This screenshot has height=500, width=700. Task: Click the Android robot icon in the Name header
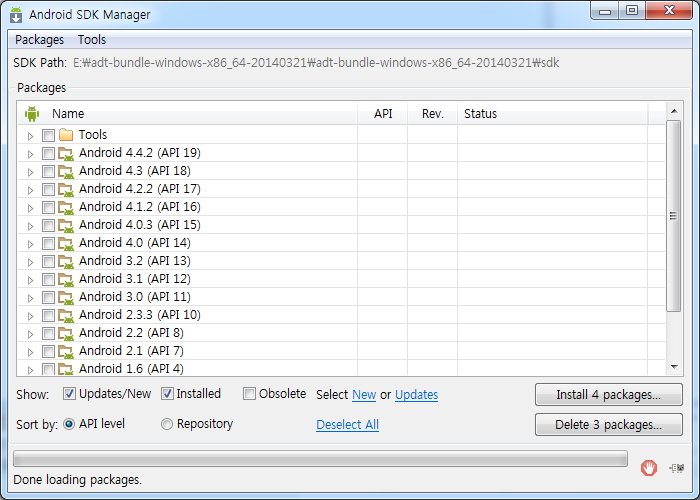coord(32,114)
